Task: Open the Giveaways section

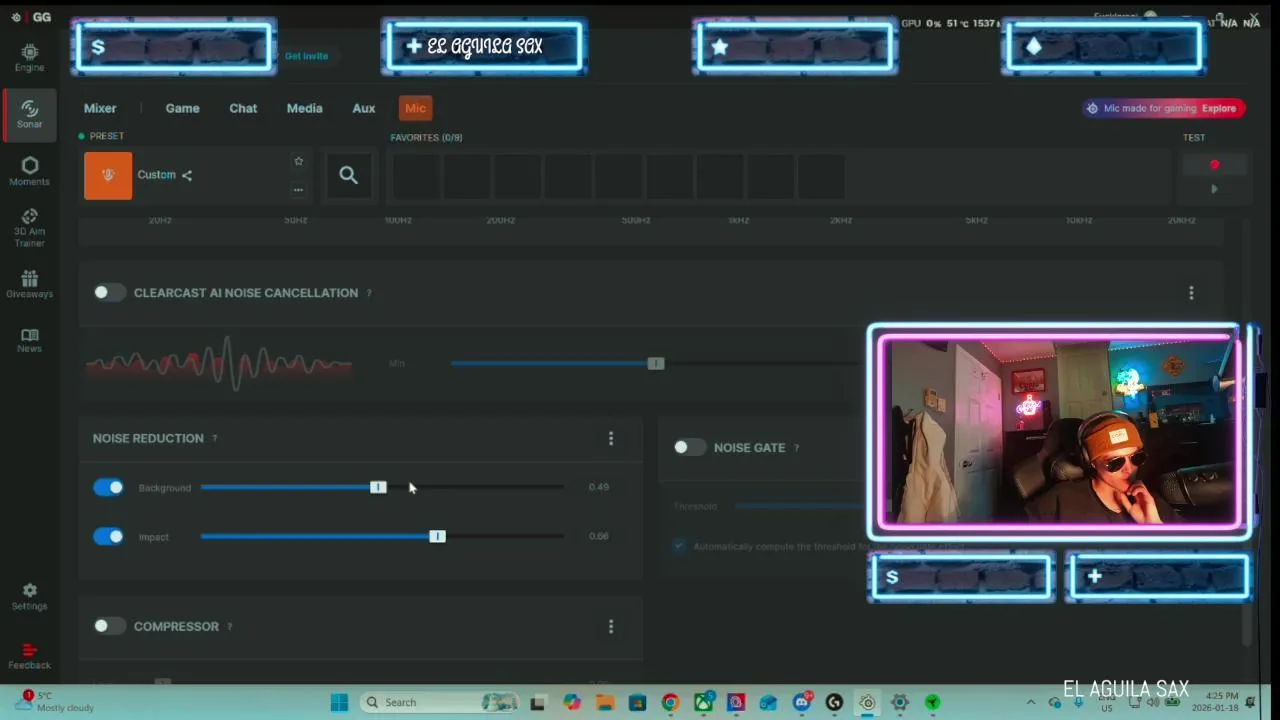Action: point(29,284)
